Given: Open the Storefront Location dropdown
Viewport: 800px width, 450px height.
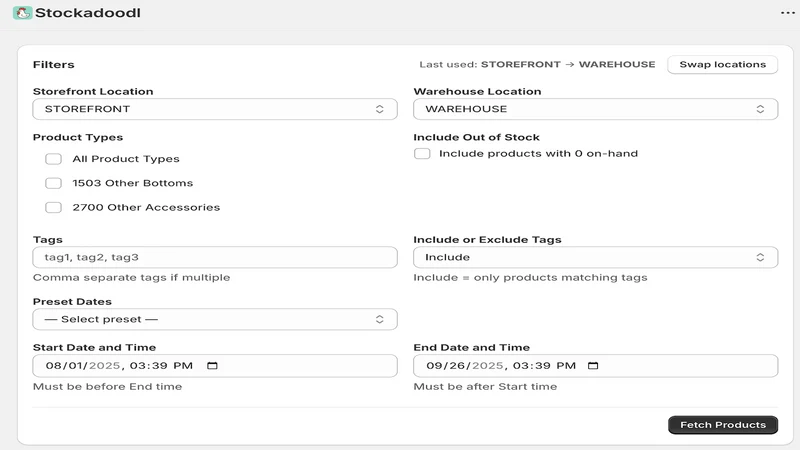Looking at the screenshot, I should pyautogui.click(x=215, y=109).
